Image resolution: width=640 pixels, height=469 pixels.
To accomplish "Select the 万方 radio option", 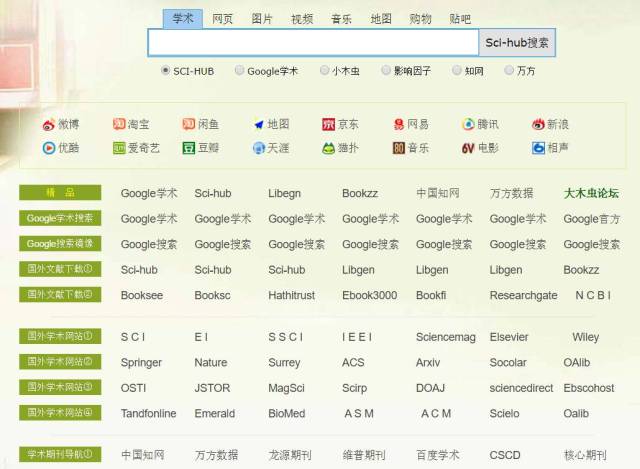I will click(509, 70).
